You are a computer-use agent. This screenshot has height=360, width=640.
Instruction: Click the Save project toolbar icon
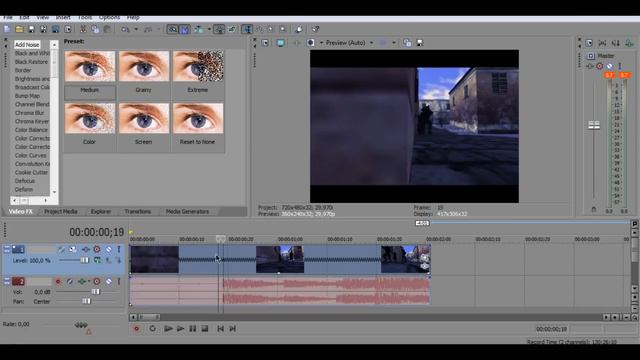coord(31,29)
